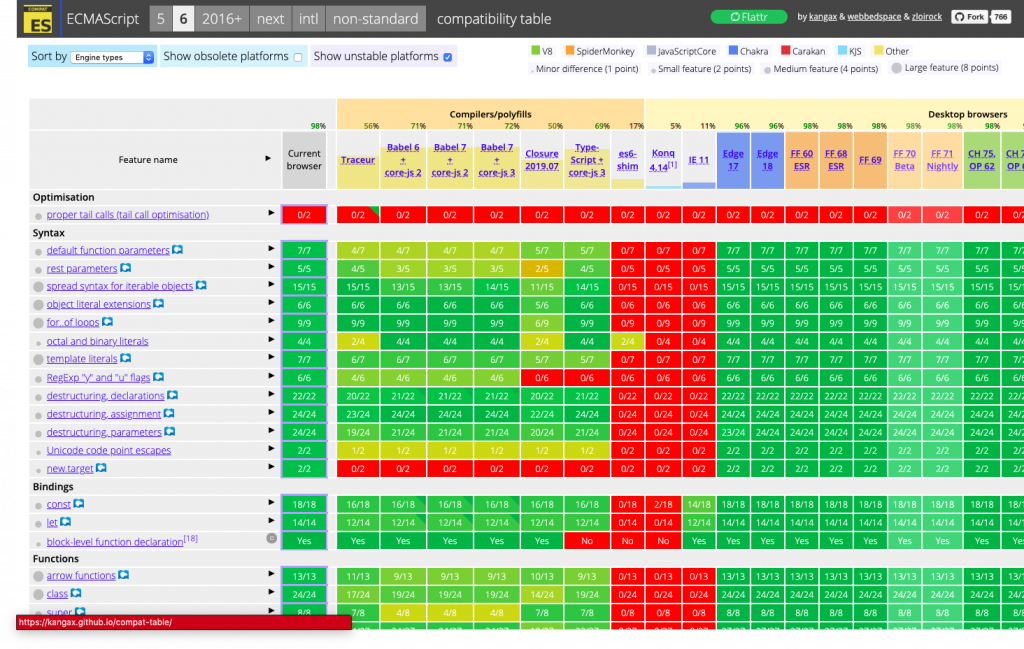Open flag icon beside new.target
1024x649 pixels.
pyautogui.click(x=101, y=467)
